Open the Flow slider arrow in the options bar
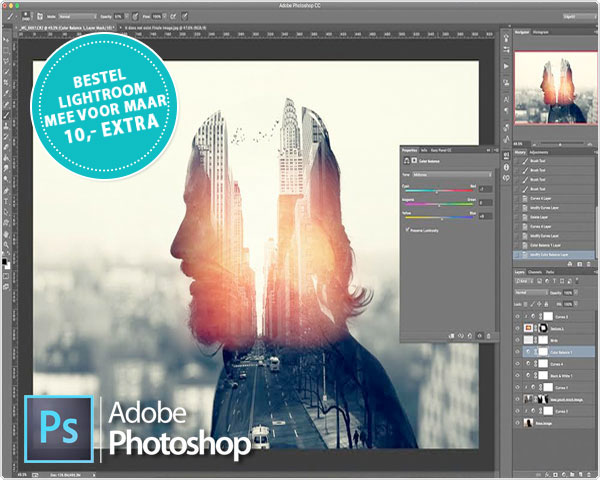This screenshot has height=480, width=600. [165, 17]
